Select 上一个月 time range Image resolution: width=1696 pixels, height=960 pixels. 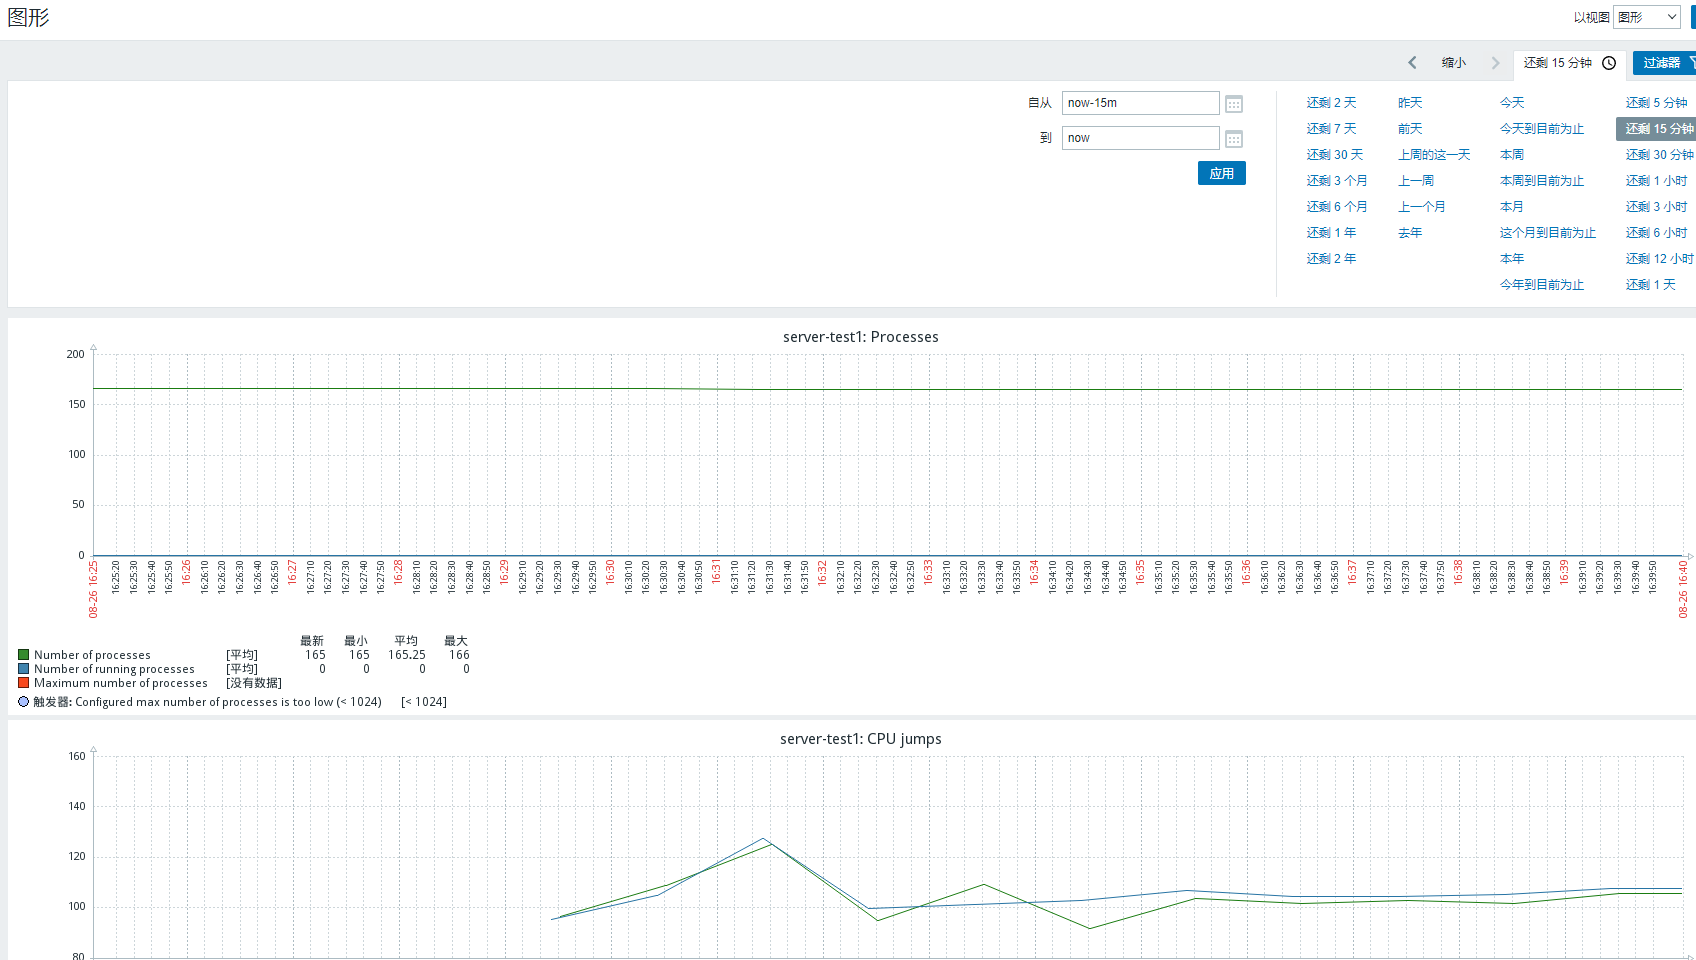coord(1422,207)
